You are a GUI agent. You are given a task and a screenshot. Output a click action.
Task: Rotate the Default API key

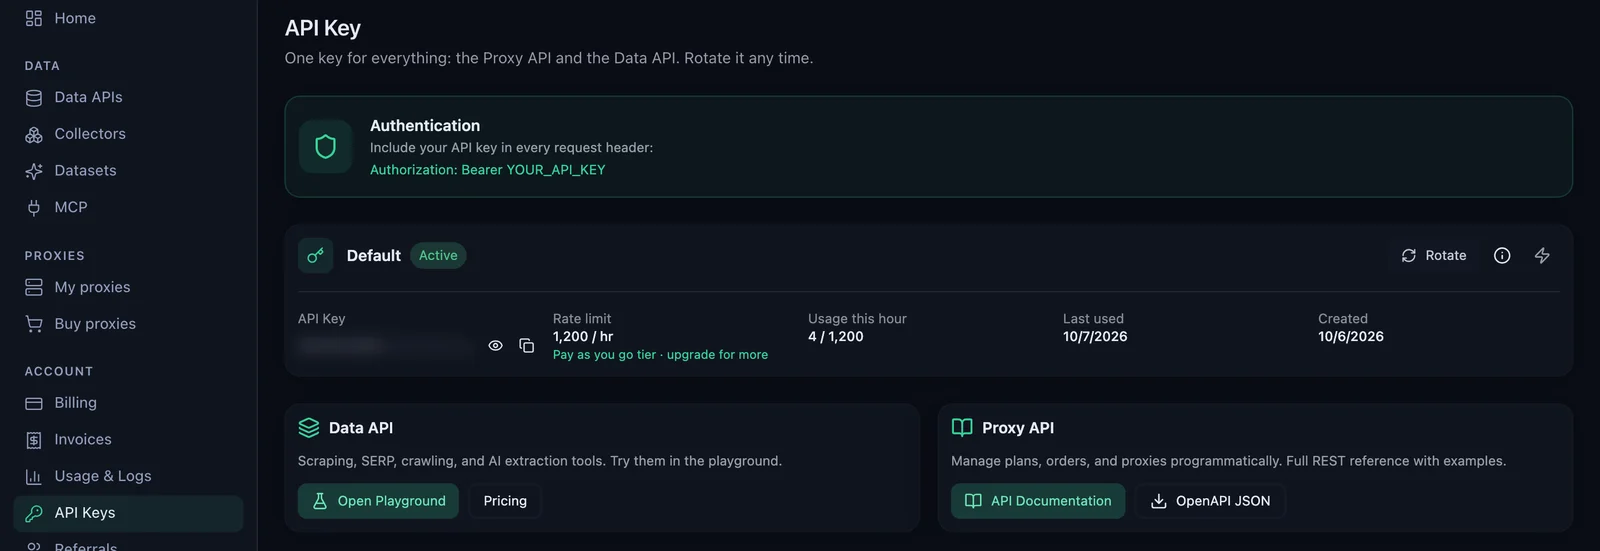click(1434, 256)
